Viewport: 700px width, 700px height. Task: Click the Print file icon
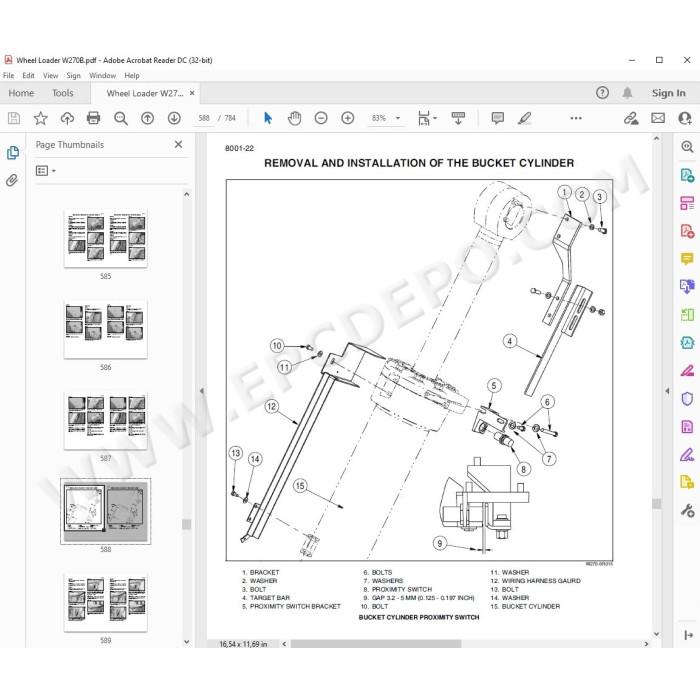point(93,118)
